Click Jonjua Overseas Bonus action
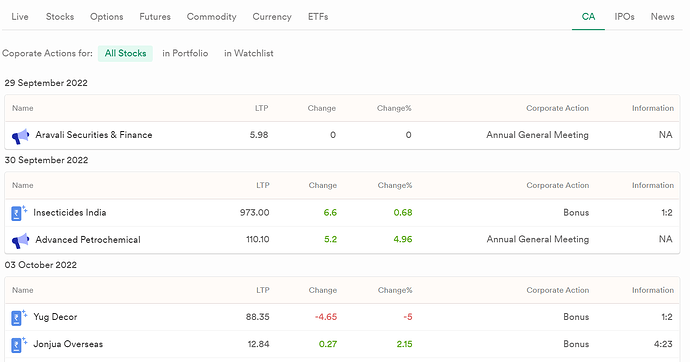This screenshot has width=690, height=362. tap(576, 344)
